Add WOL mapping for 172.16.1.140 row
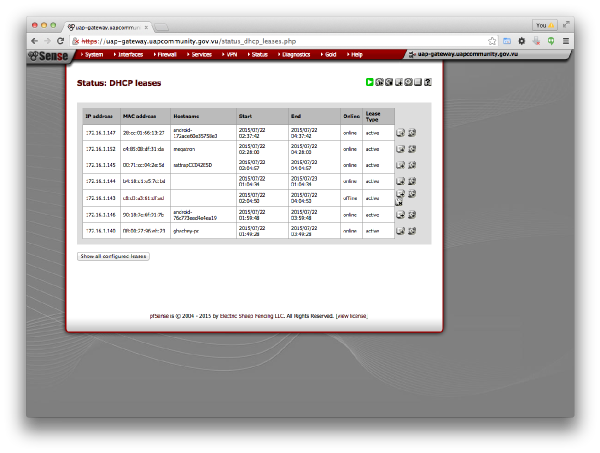Viewport: 600px width, 453px height. 412,231
